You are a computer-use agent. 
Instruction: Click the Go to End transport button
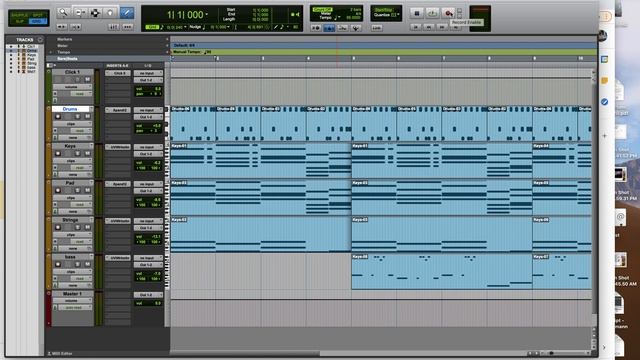point(456,27)
